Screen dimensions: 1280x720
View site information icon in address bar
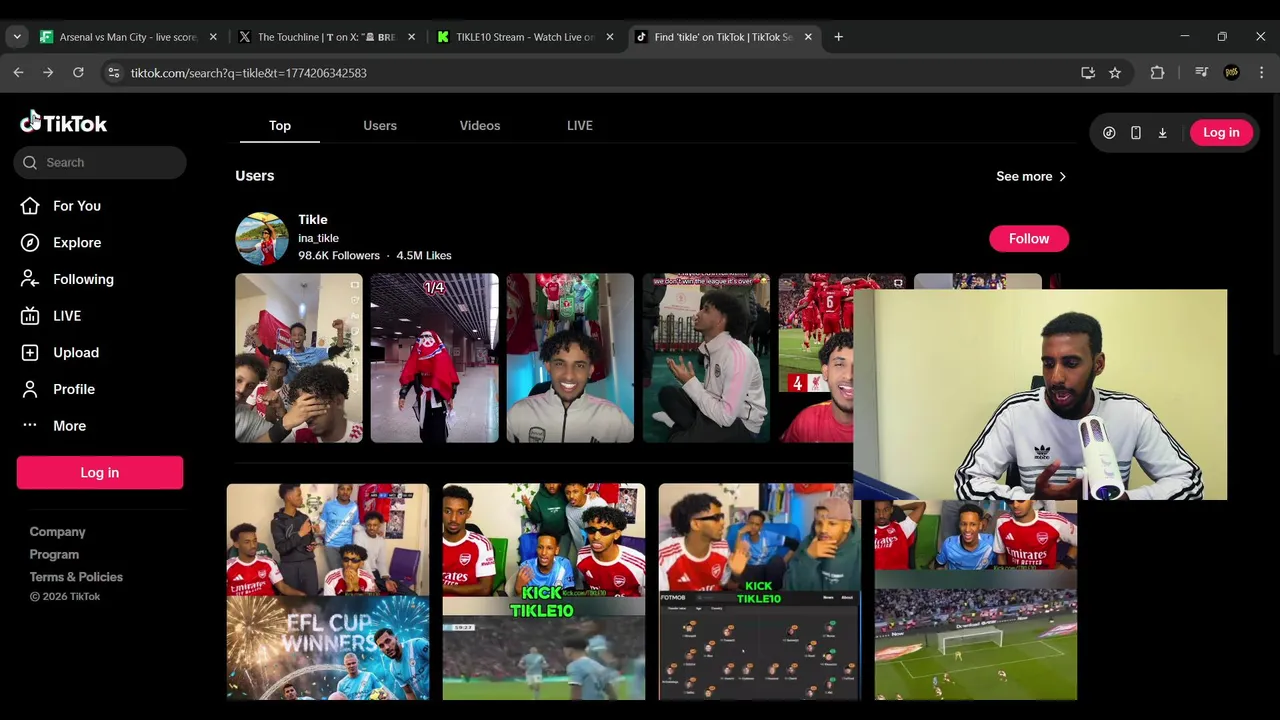click(x=114, y=73)
